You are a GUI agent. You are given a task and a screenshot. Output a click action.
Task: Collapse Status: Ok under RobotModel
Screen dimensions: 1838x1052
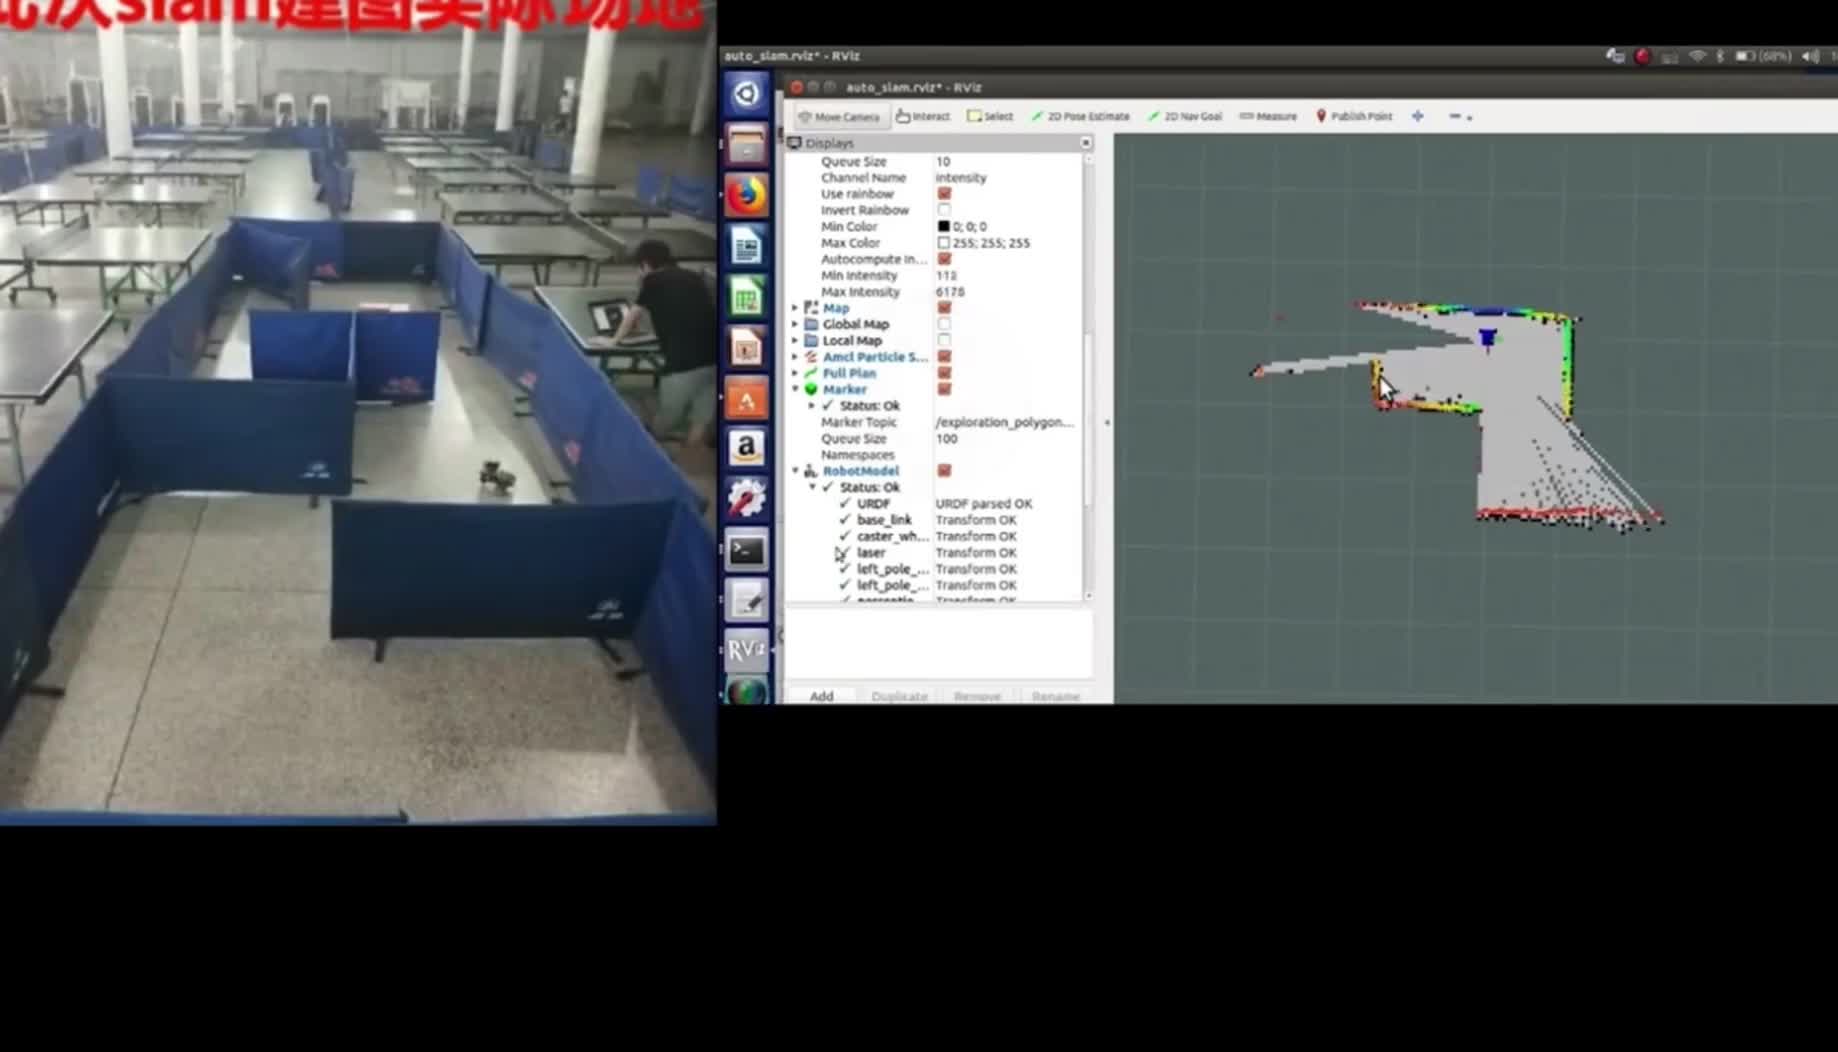click(812, 487)
